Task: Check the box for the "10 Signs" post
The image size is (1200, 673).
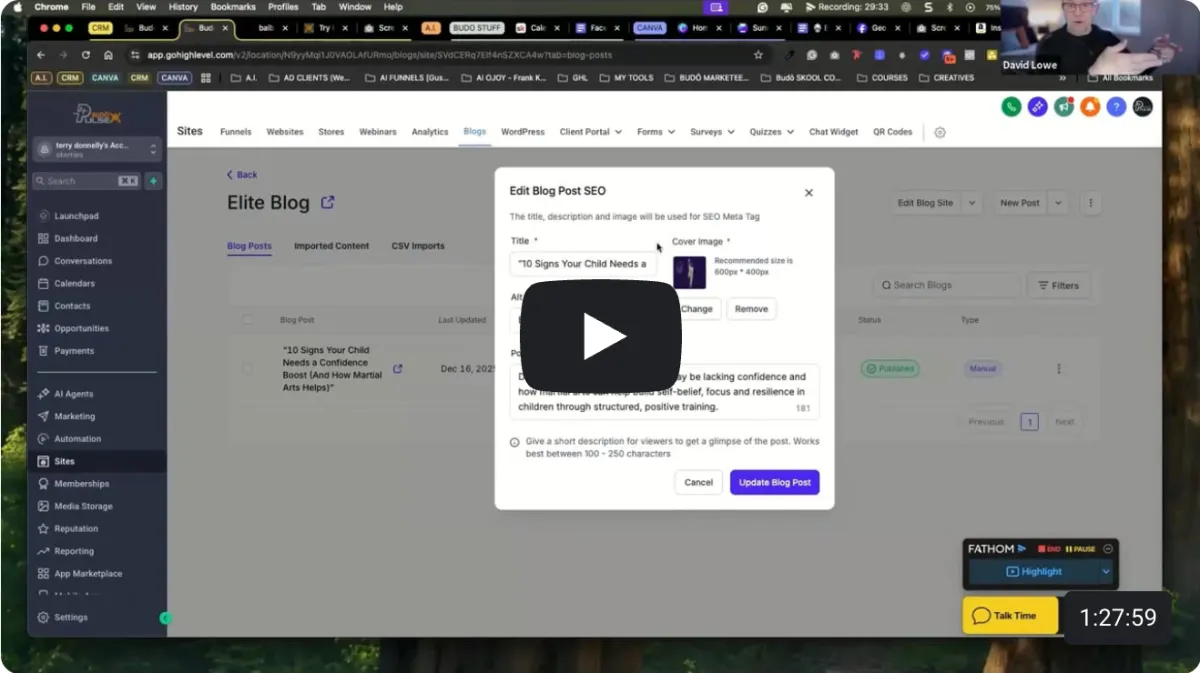Action: [247, 368]
